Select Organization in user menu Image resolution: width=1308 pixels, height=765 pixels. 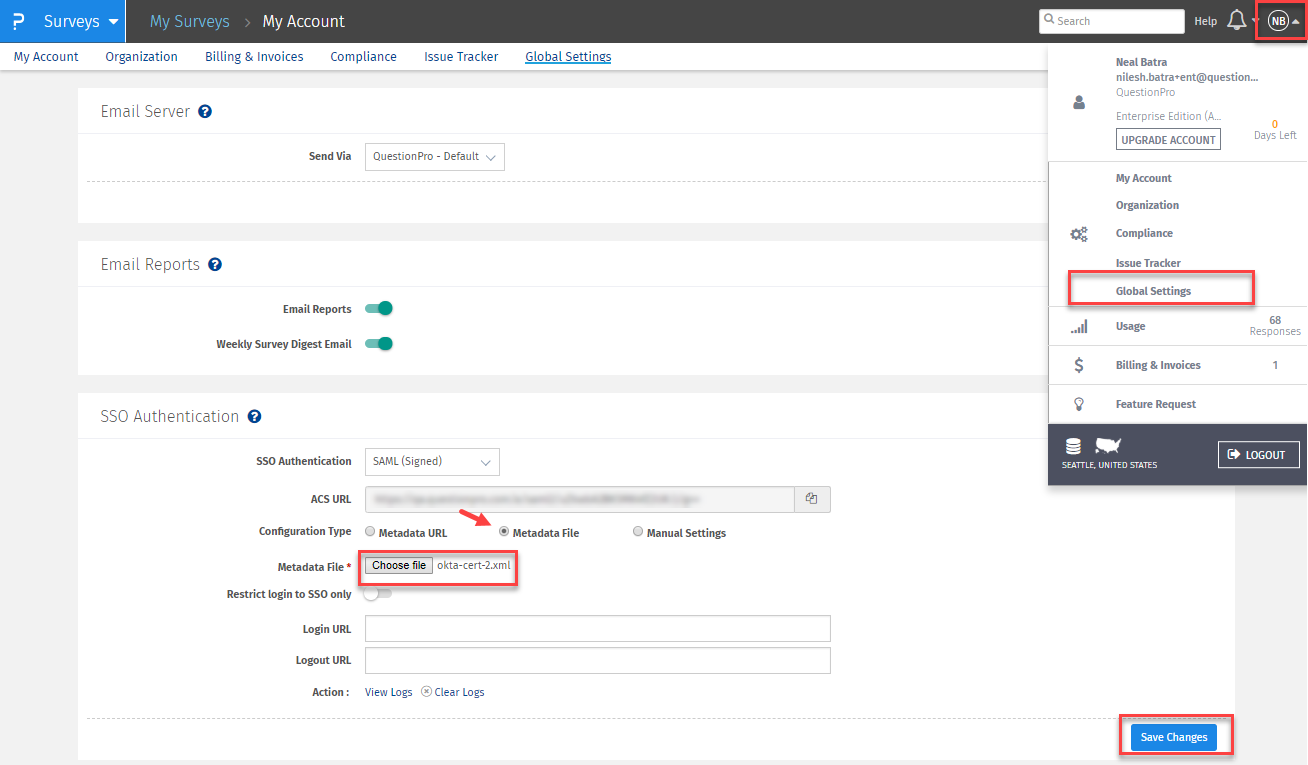point(1148,205)
